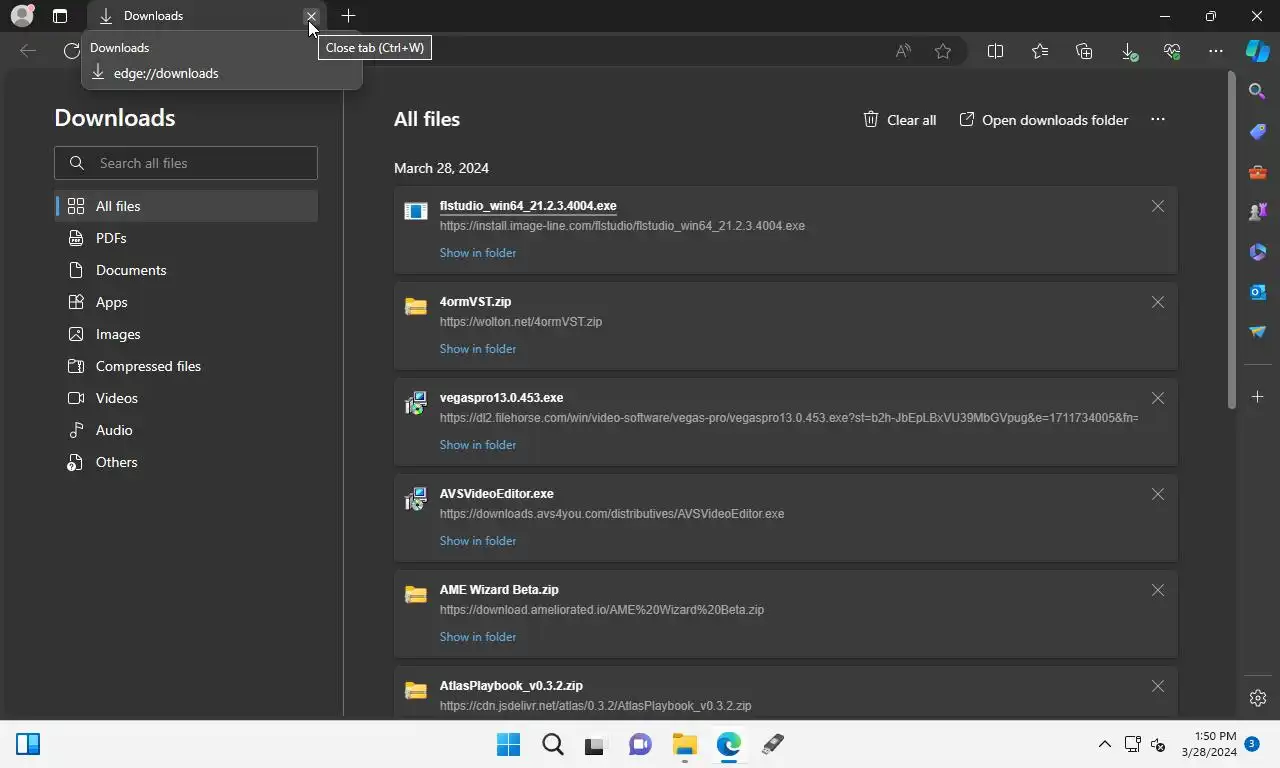The height and width of the screenshot is (768, 1280).
Task: Open flstudio_win64_21.2.3.4004.exe file name link
Action: pyautogui.click(x=528, y=206)
